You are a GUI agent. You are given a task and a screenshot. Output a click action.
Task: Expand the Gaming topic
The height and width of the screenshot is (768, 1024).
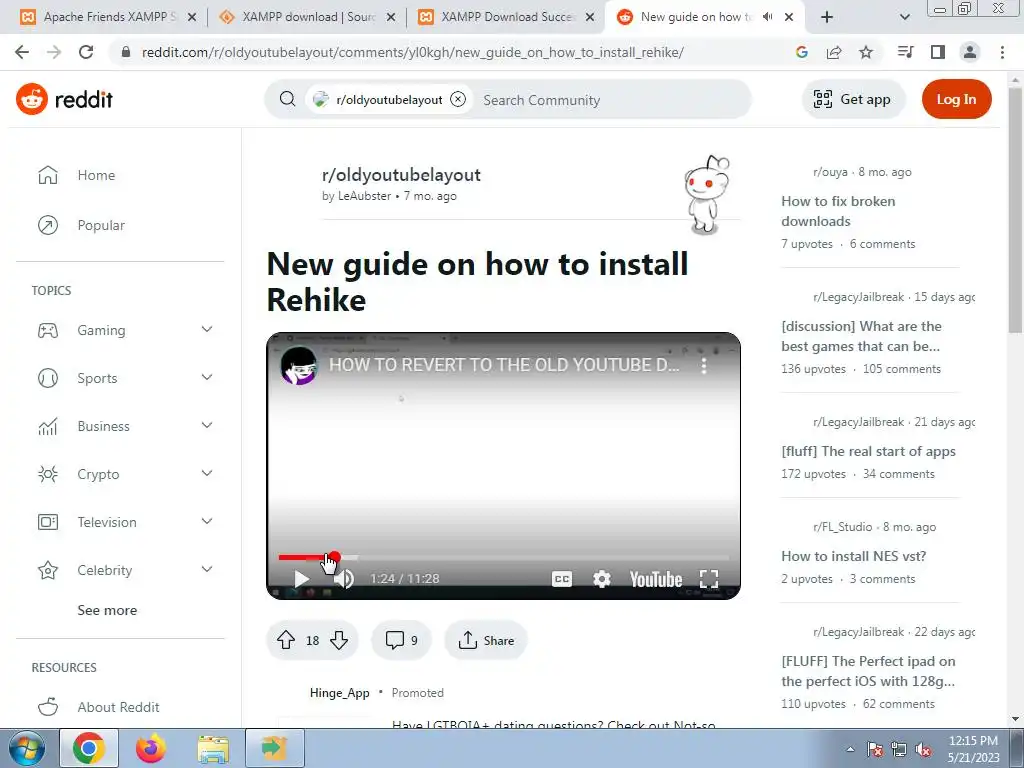[x=207, y=330]
